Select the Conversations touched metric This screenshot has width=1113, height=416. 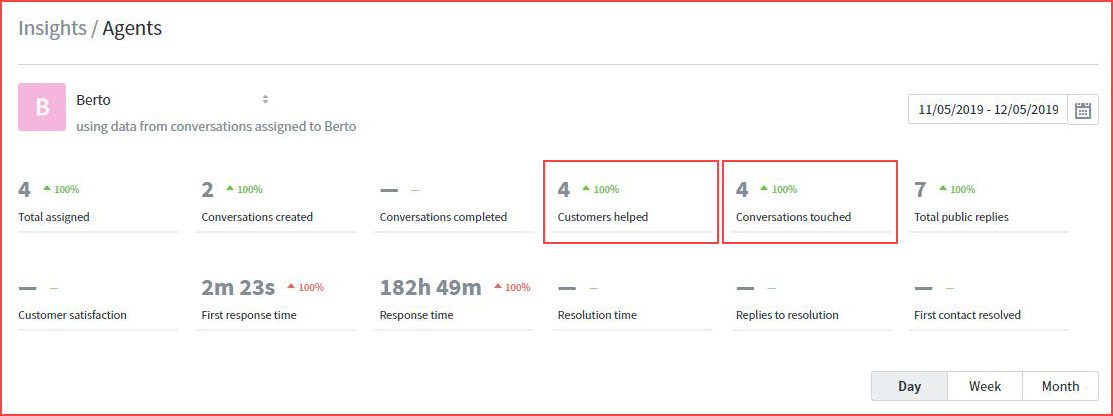[809, 203]
